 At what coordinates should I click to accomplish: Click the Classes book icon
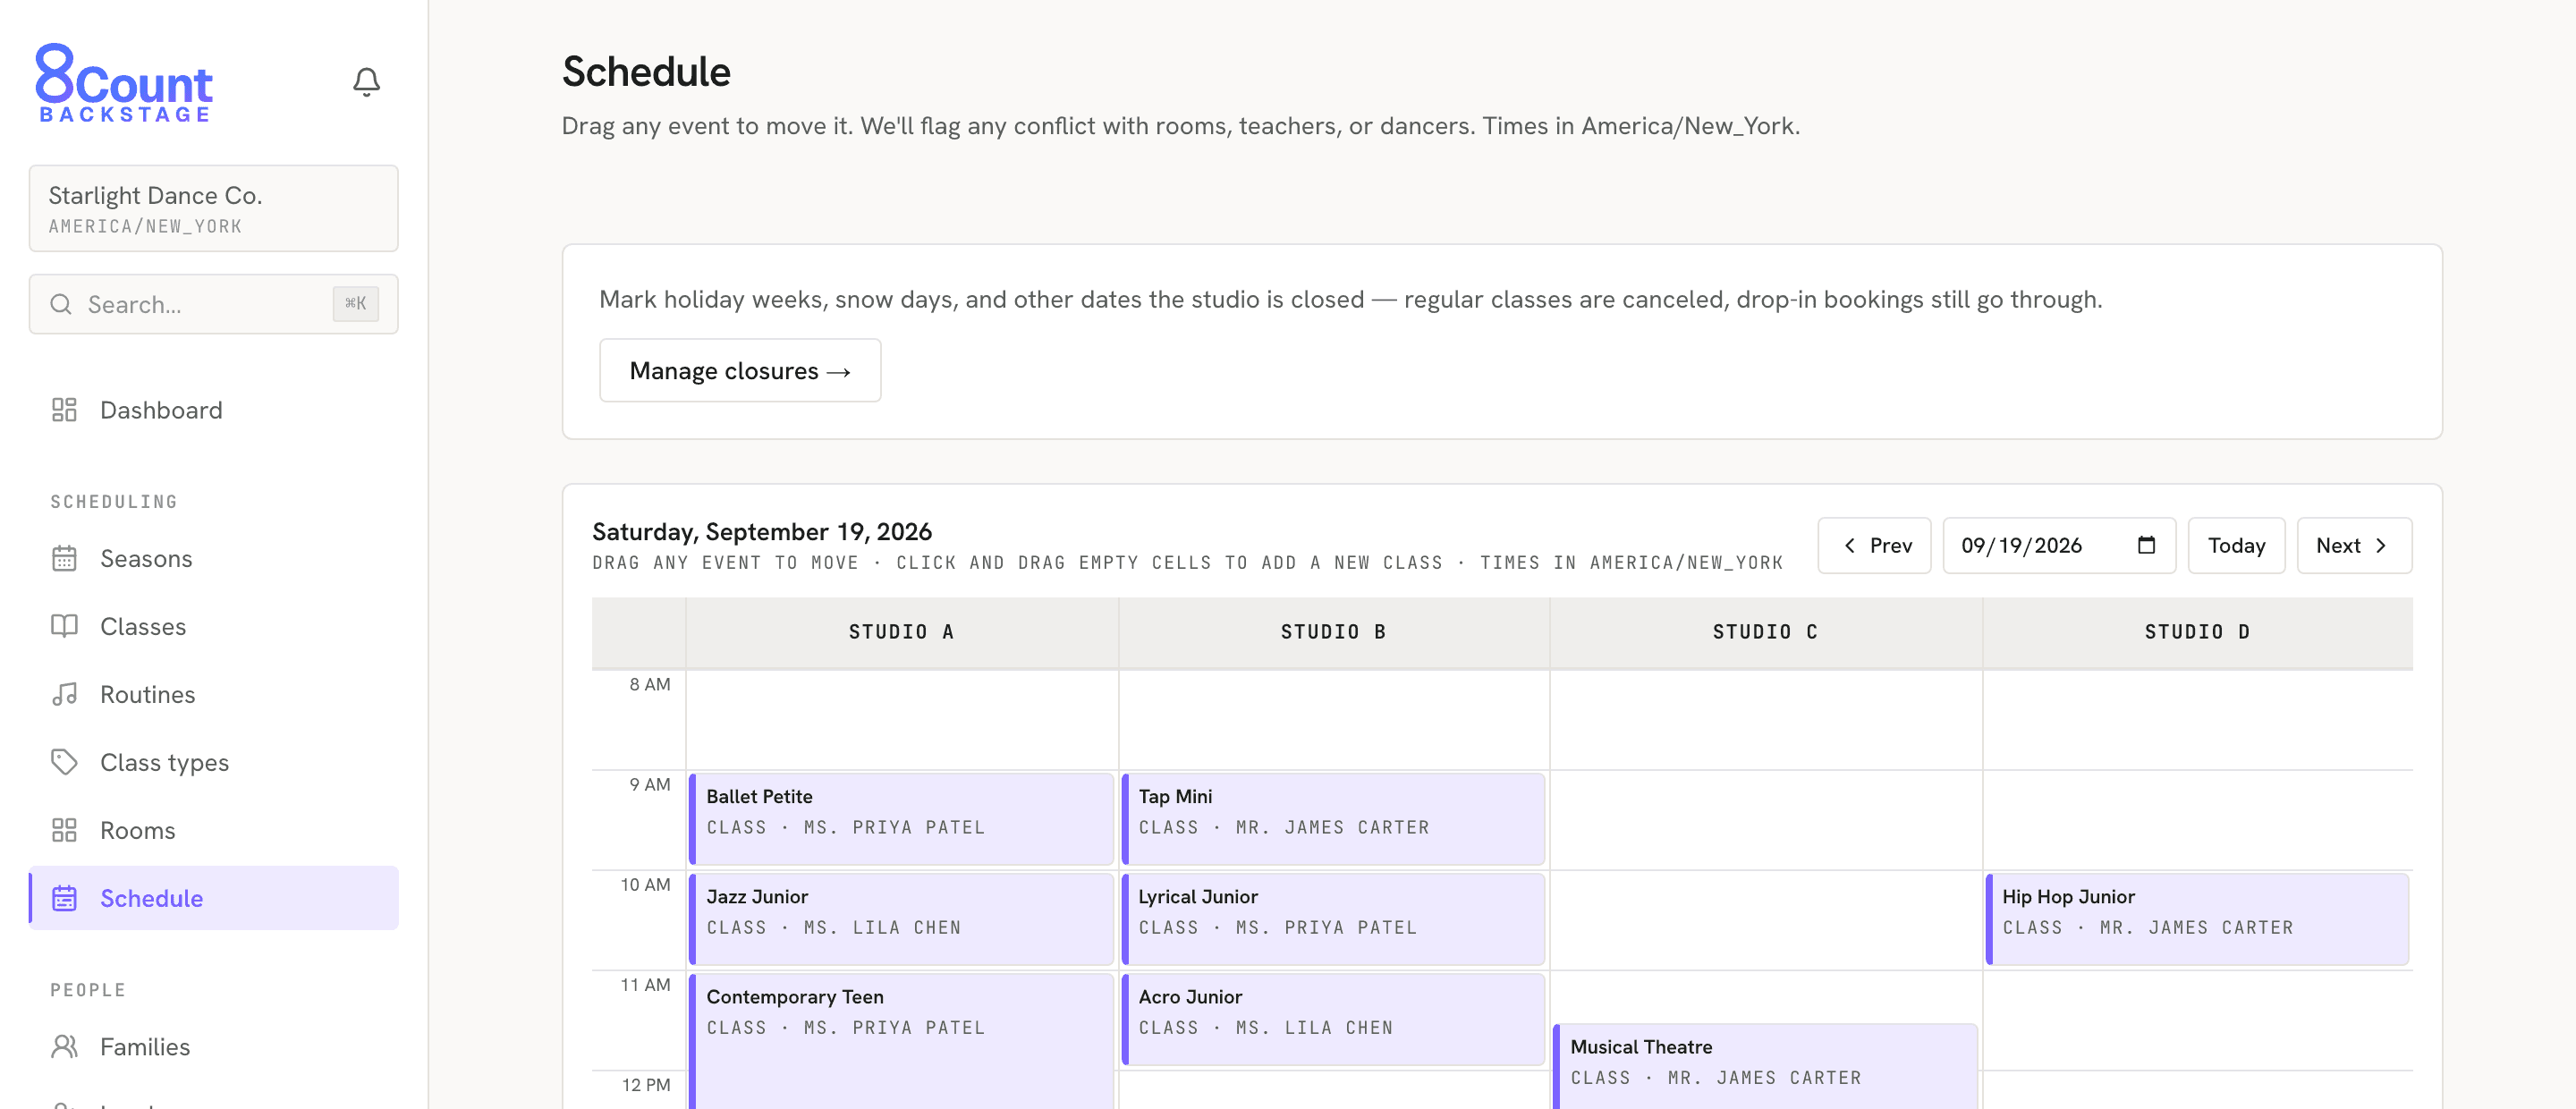(x=64, y=626)
